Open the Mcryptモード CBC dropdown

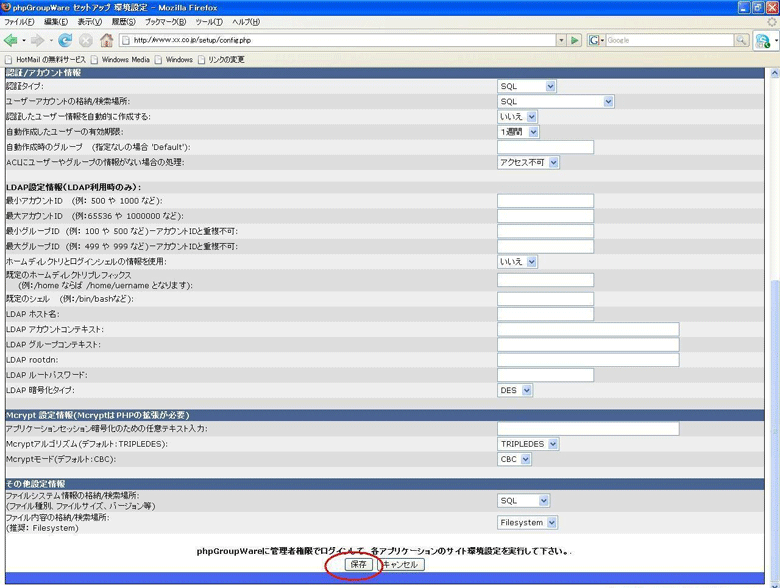click(514, 460)
